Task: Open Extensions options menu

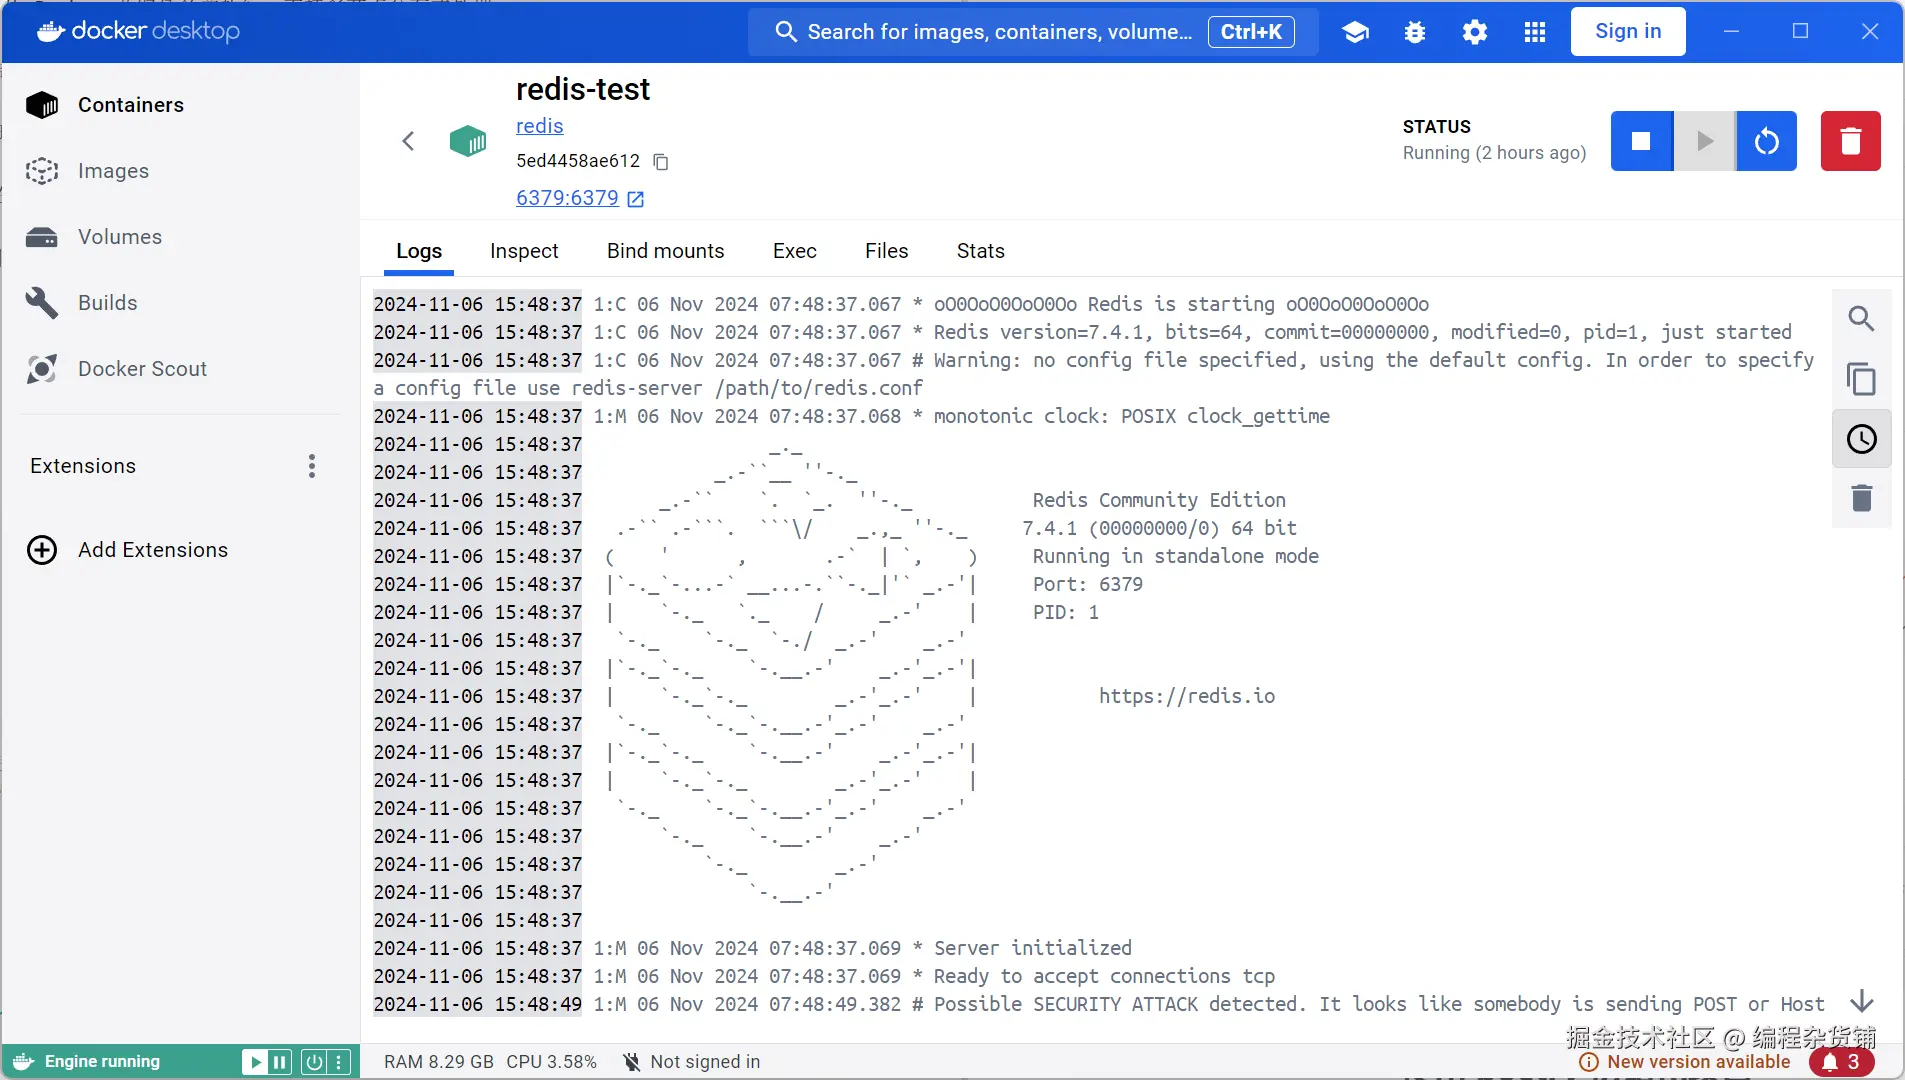Action: pyautogui.click(x=312, y=466)
